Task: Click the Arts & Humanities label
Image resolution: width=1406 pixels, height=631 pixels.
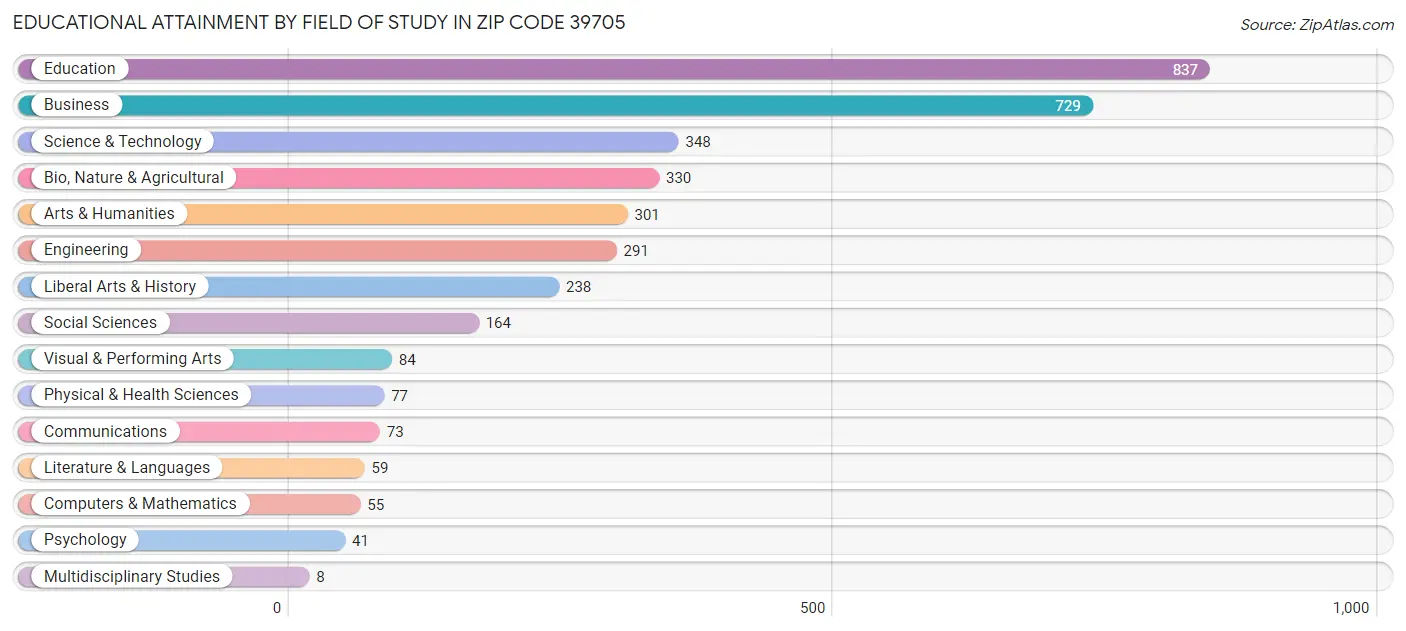Action: point(109,214)
